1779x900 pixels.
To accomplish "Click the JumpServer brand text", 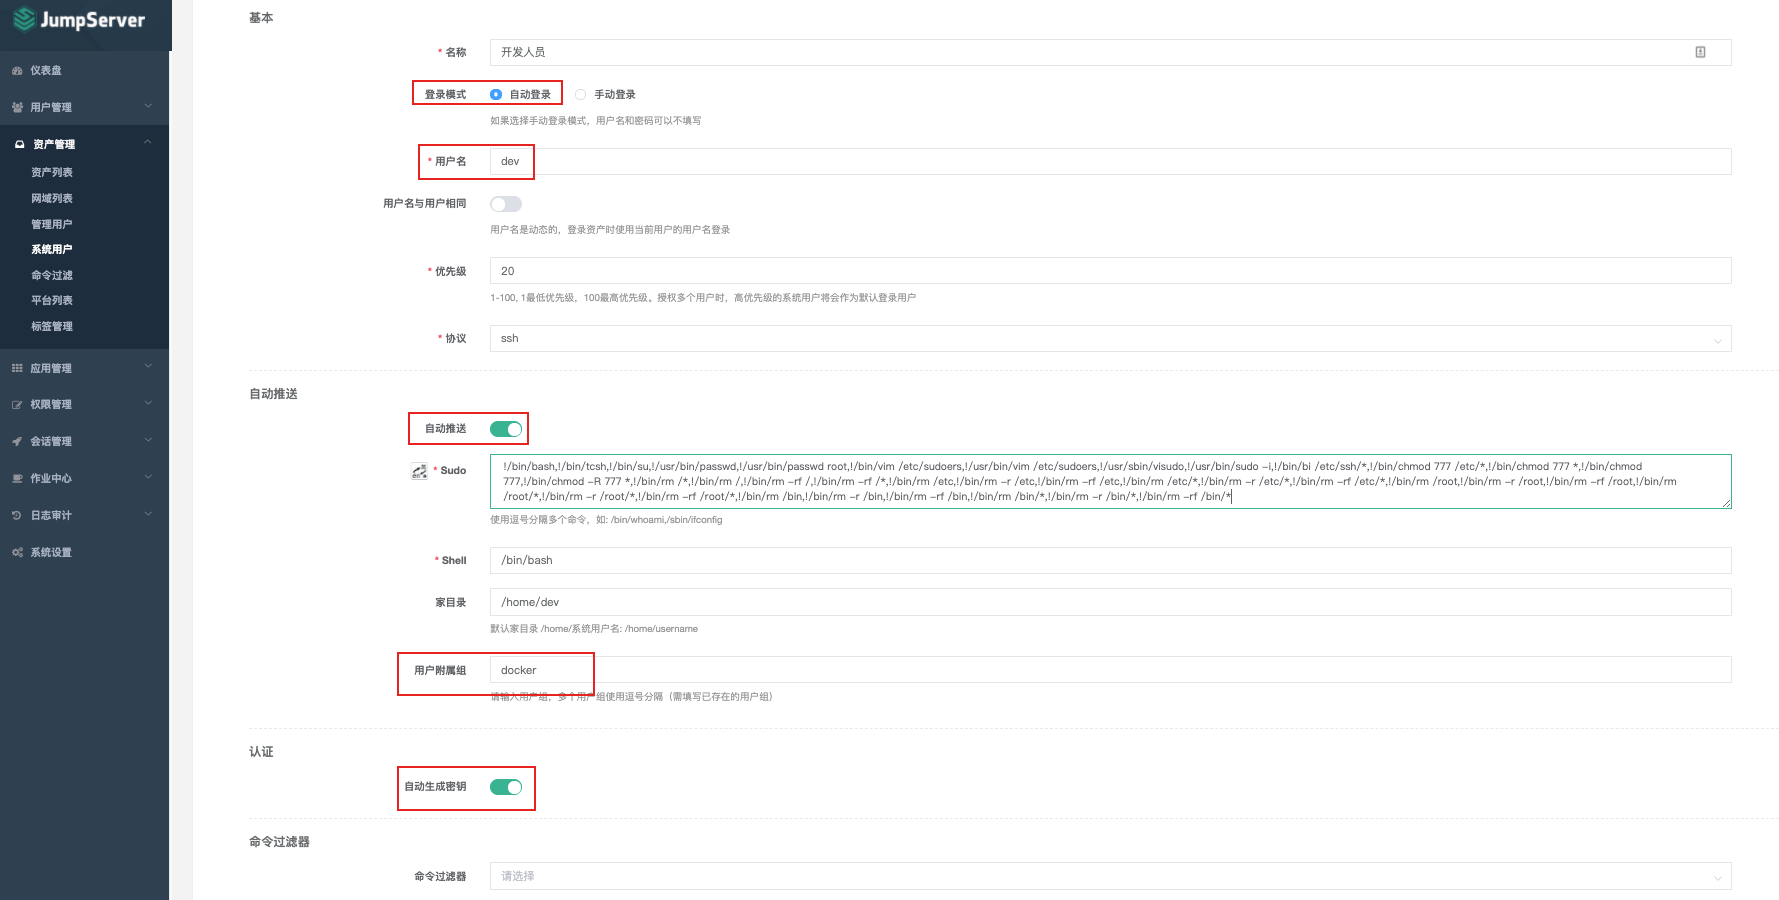I will click(x=93, y=20).
